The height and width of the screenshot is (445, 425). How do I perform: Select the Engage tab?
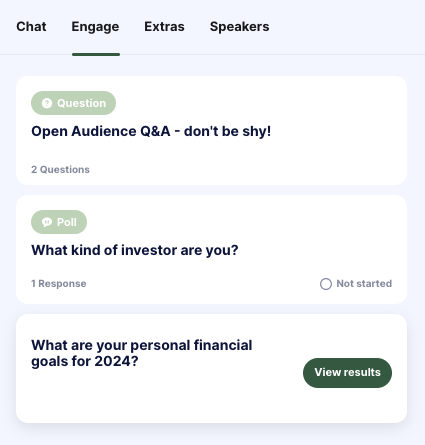(95, 27)
